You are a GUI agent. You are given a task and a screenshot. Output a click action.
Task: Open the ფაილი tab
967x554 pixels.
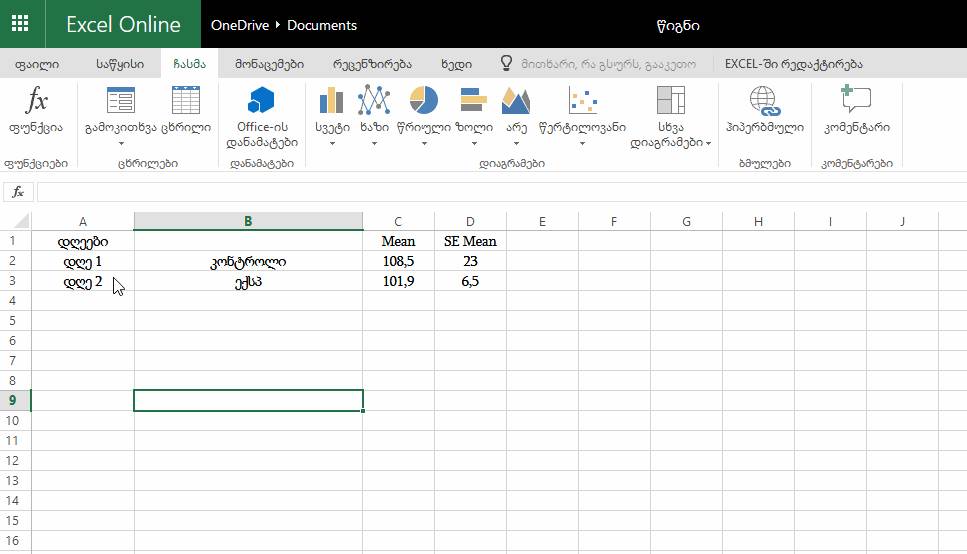[36, 64]
